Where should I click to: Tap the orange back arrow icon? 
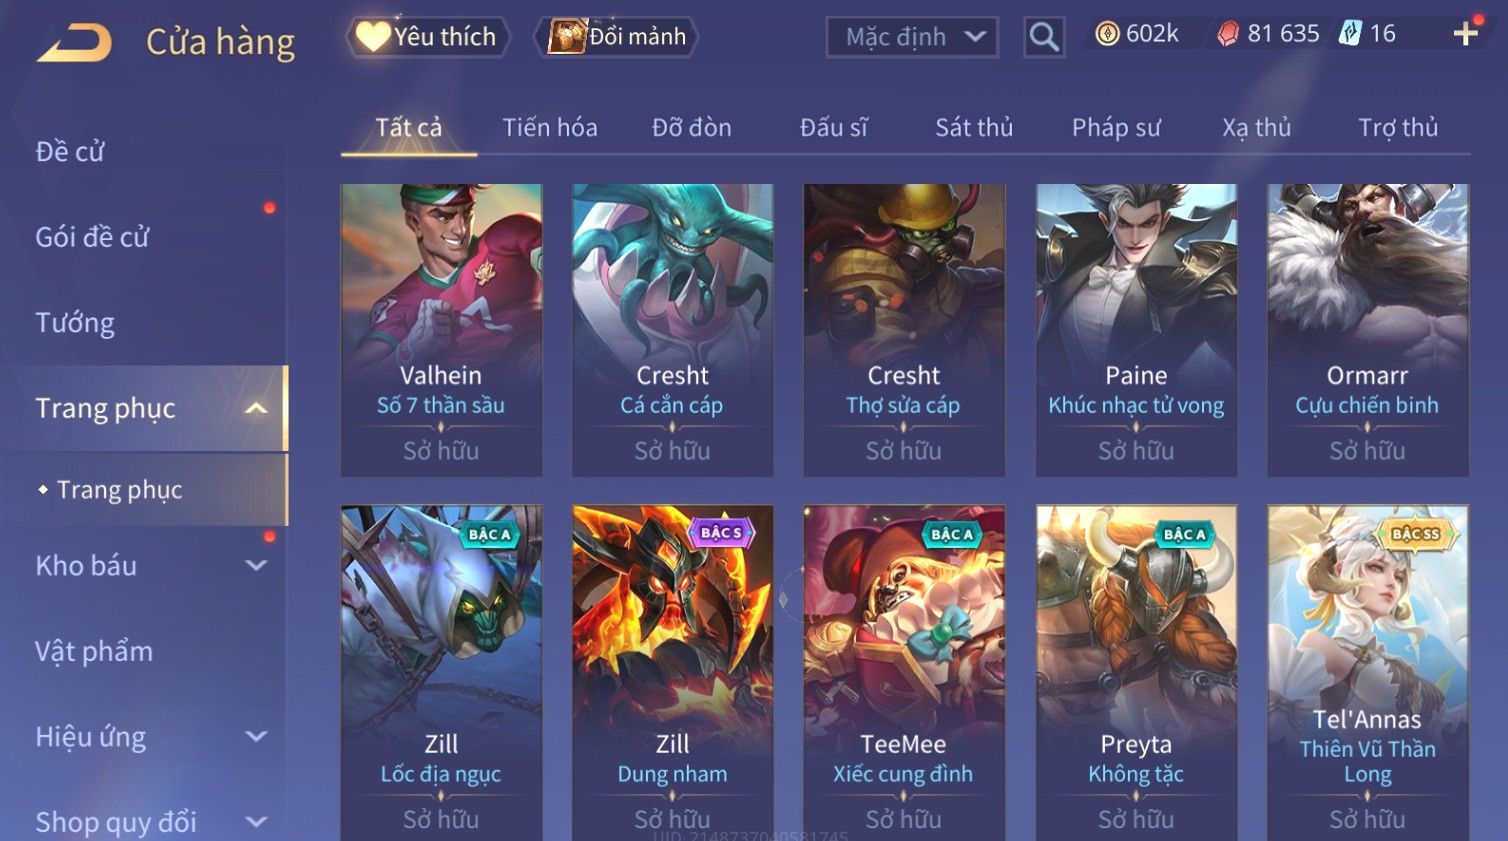point(74,42)
